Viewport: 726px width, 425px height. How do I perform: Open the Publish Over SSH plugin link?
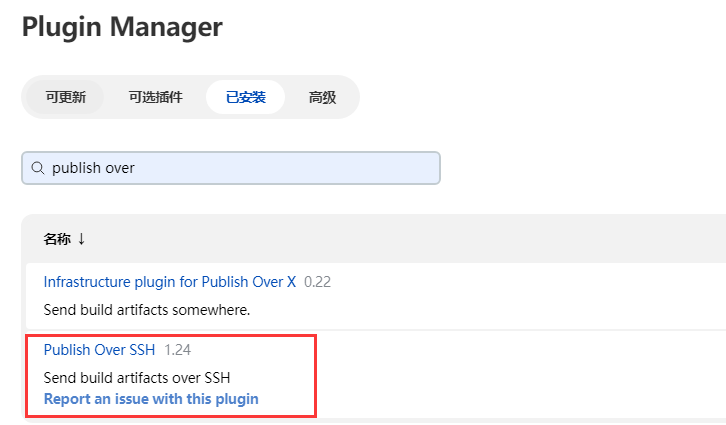99,350
